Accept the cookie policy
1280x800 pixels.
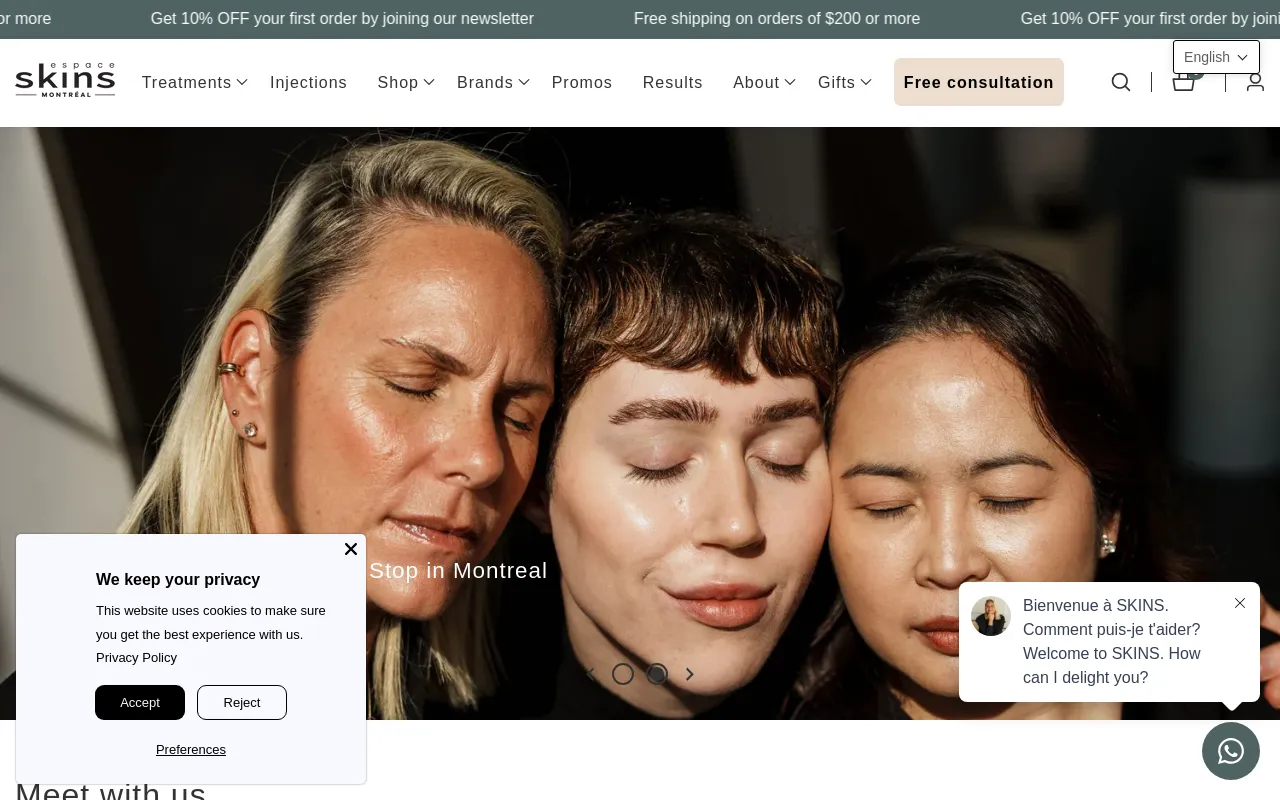139,702
